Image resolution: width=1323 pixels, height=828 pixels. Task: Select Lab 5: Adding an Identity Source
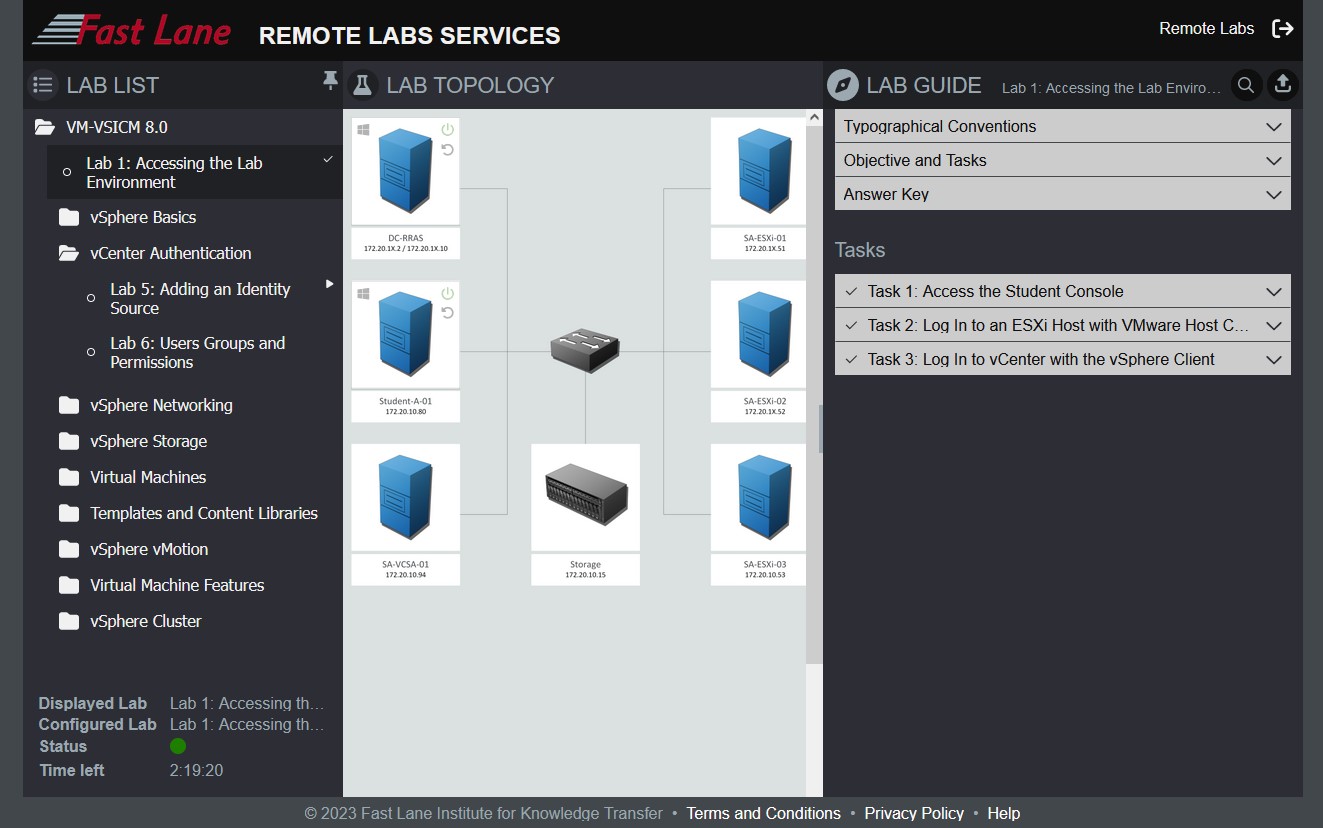pos(200,298)
